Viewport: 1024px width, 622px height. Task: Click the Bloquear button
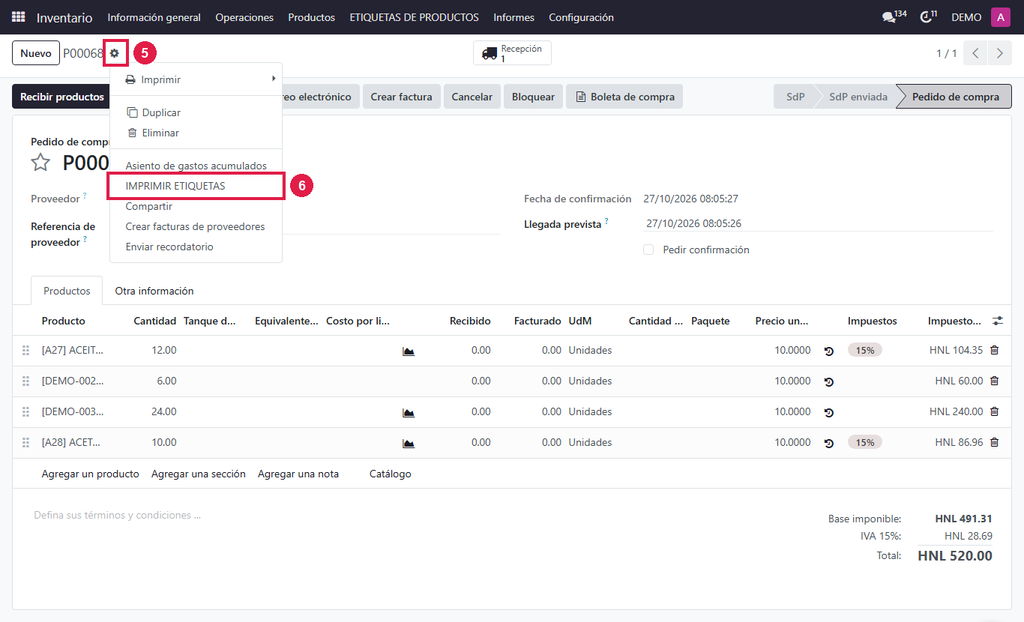533,97
